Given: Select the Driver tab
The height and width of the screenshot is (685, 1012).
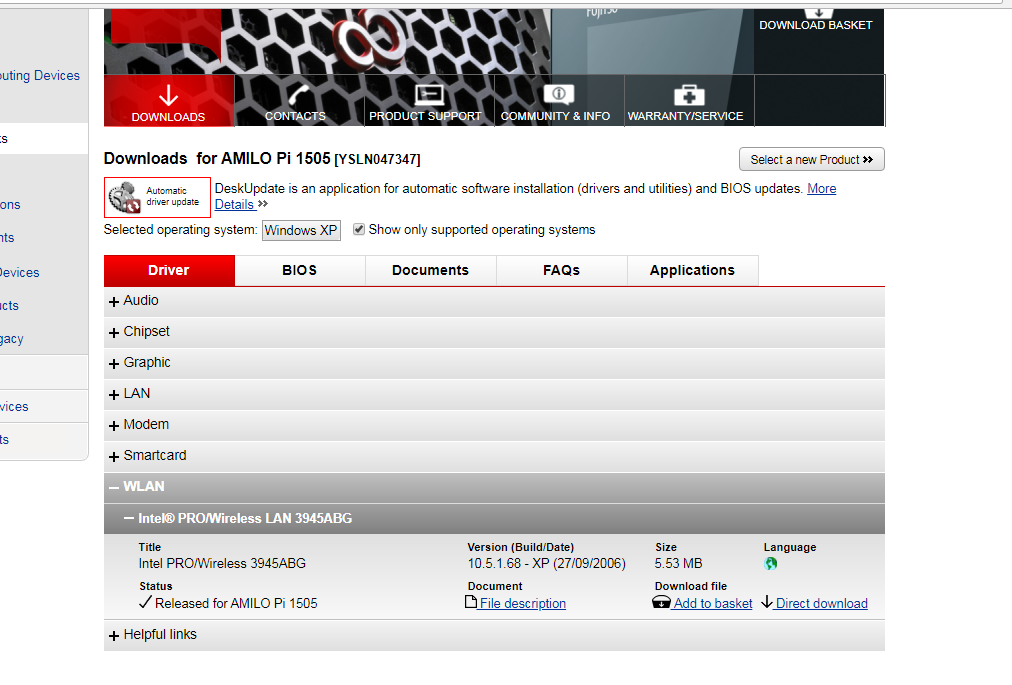Looking at the screenshot, I should pyautogui.click(x=169, y=271).
